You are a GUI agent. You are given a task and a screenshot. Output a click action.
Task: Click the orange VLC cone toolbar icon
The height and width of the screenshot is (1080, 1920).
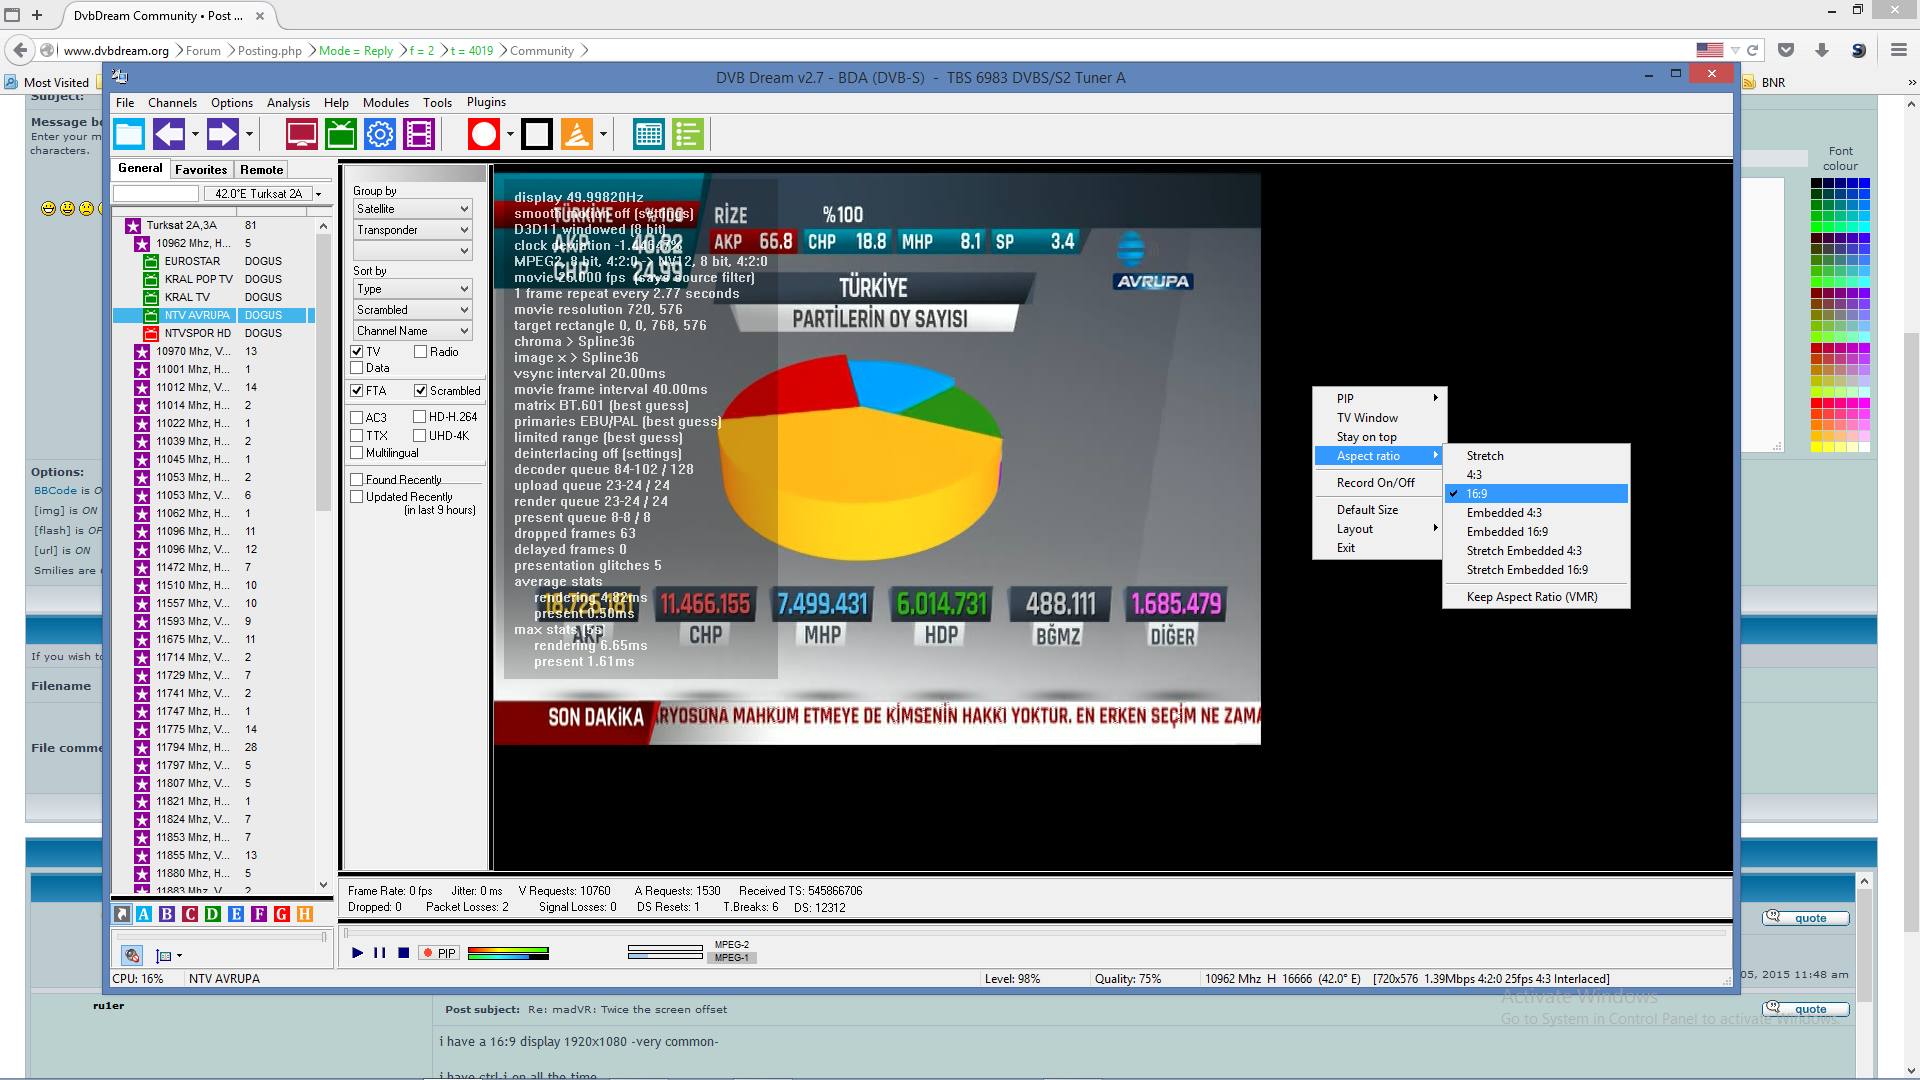click(x=577, y=134)
